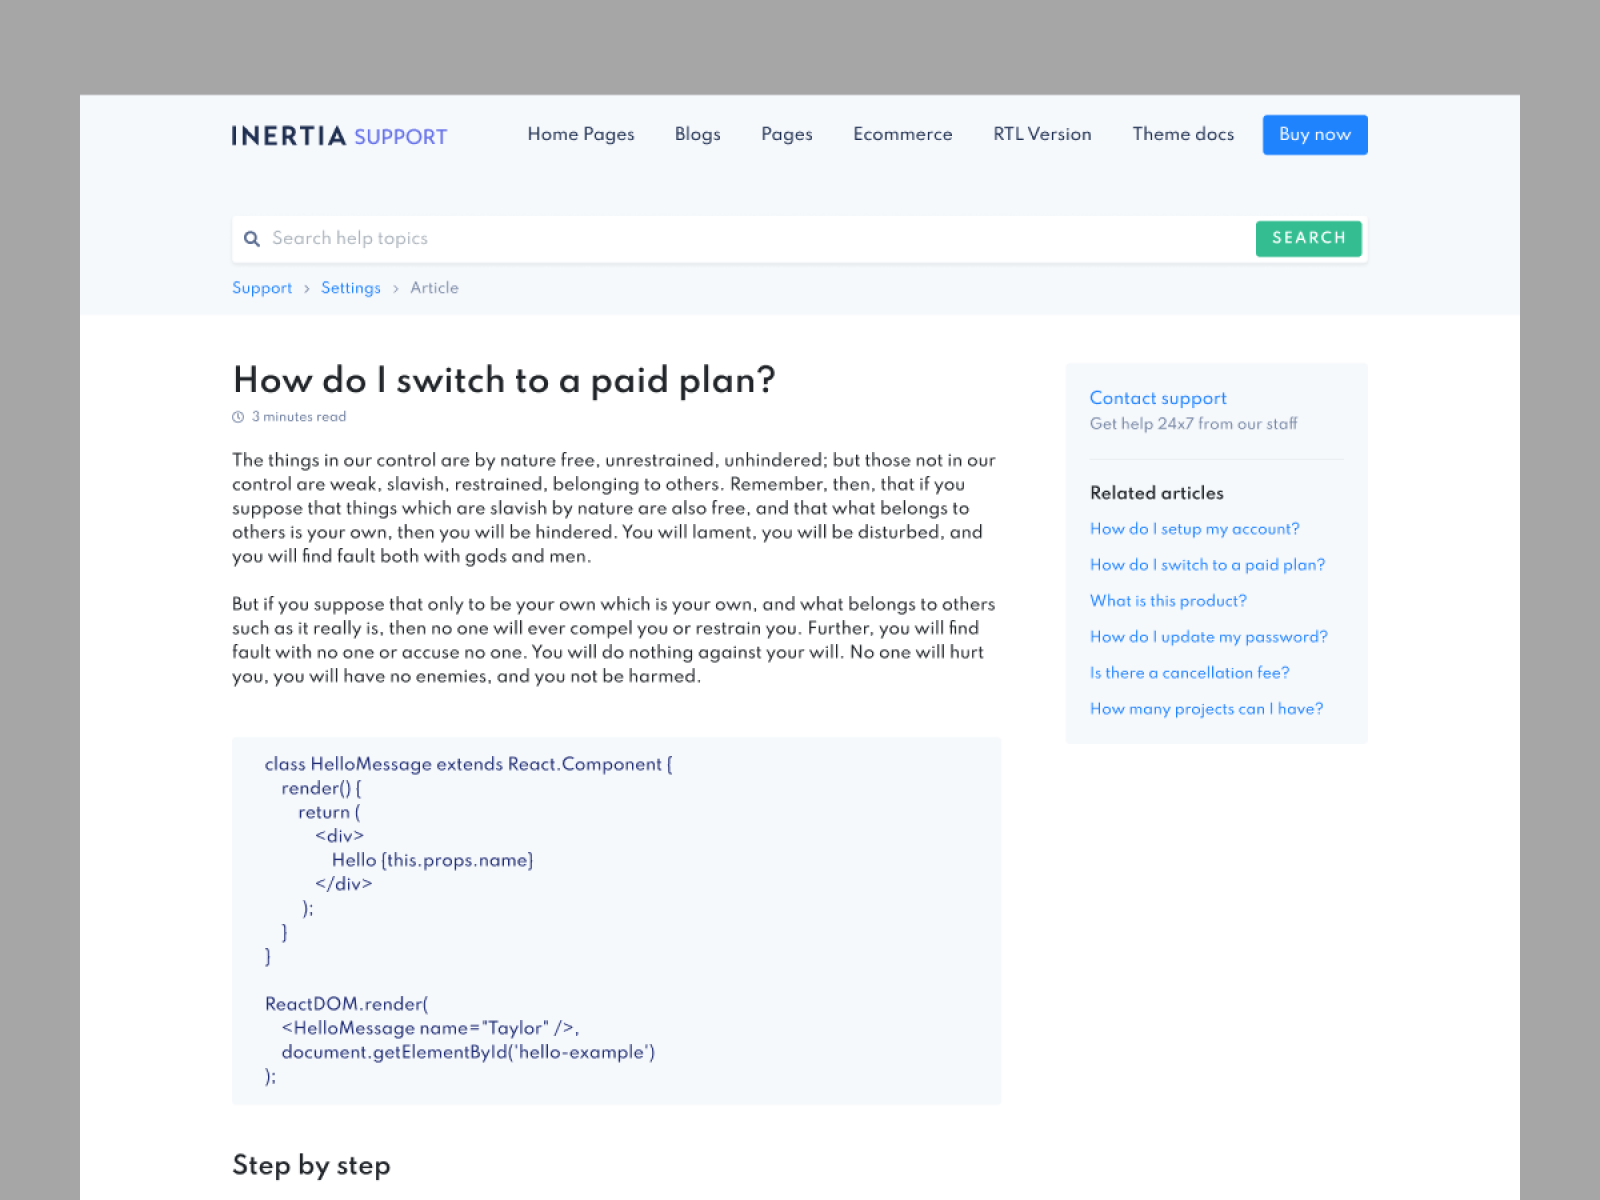Switch to the RTL Version page
This screenshot has height=1200, width=1600.
pyautogui.click(x=1041, y=134)
